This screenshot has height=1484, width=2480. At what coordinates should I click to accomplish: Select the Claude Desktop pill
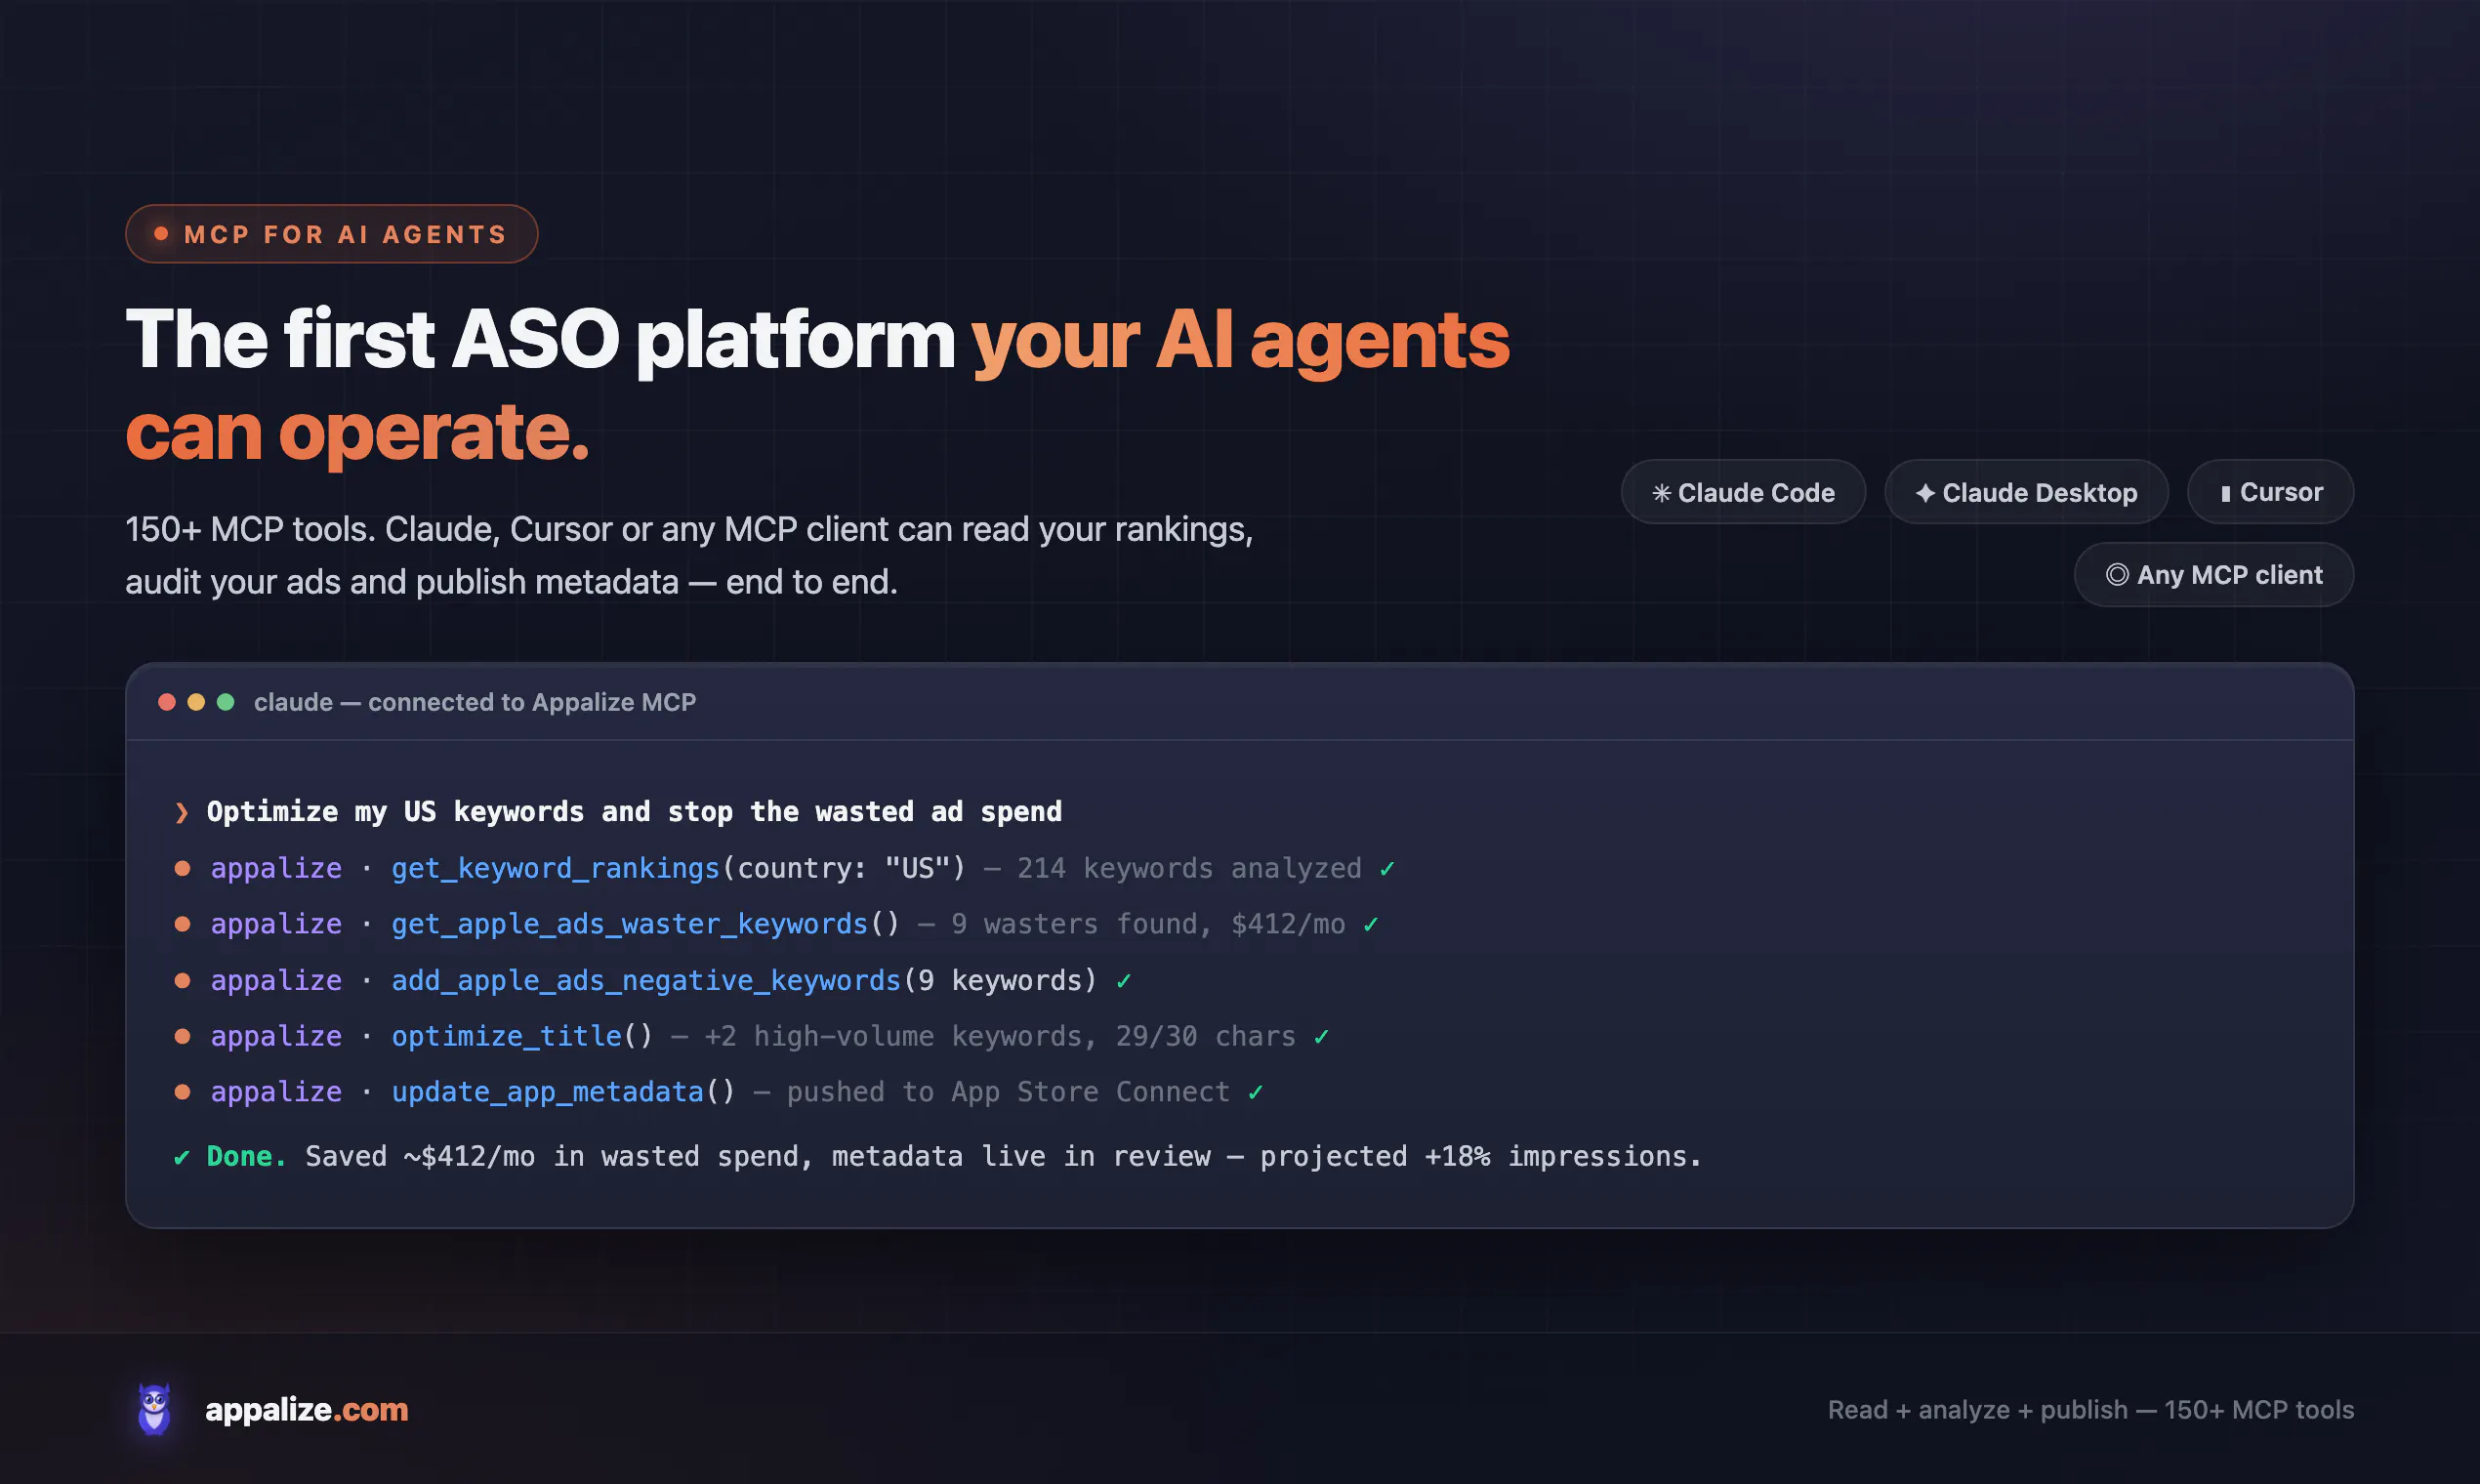pos(2026,492)
